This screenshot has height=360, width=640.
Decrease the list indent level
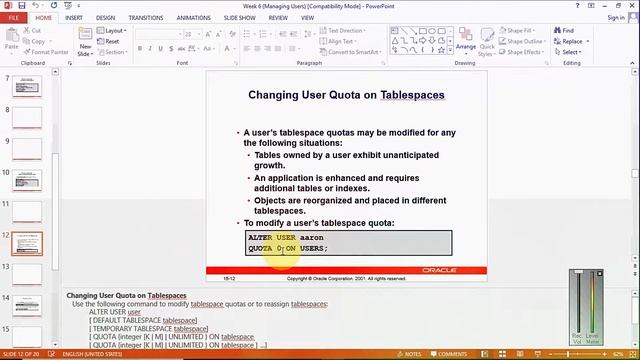(283, 34)
